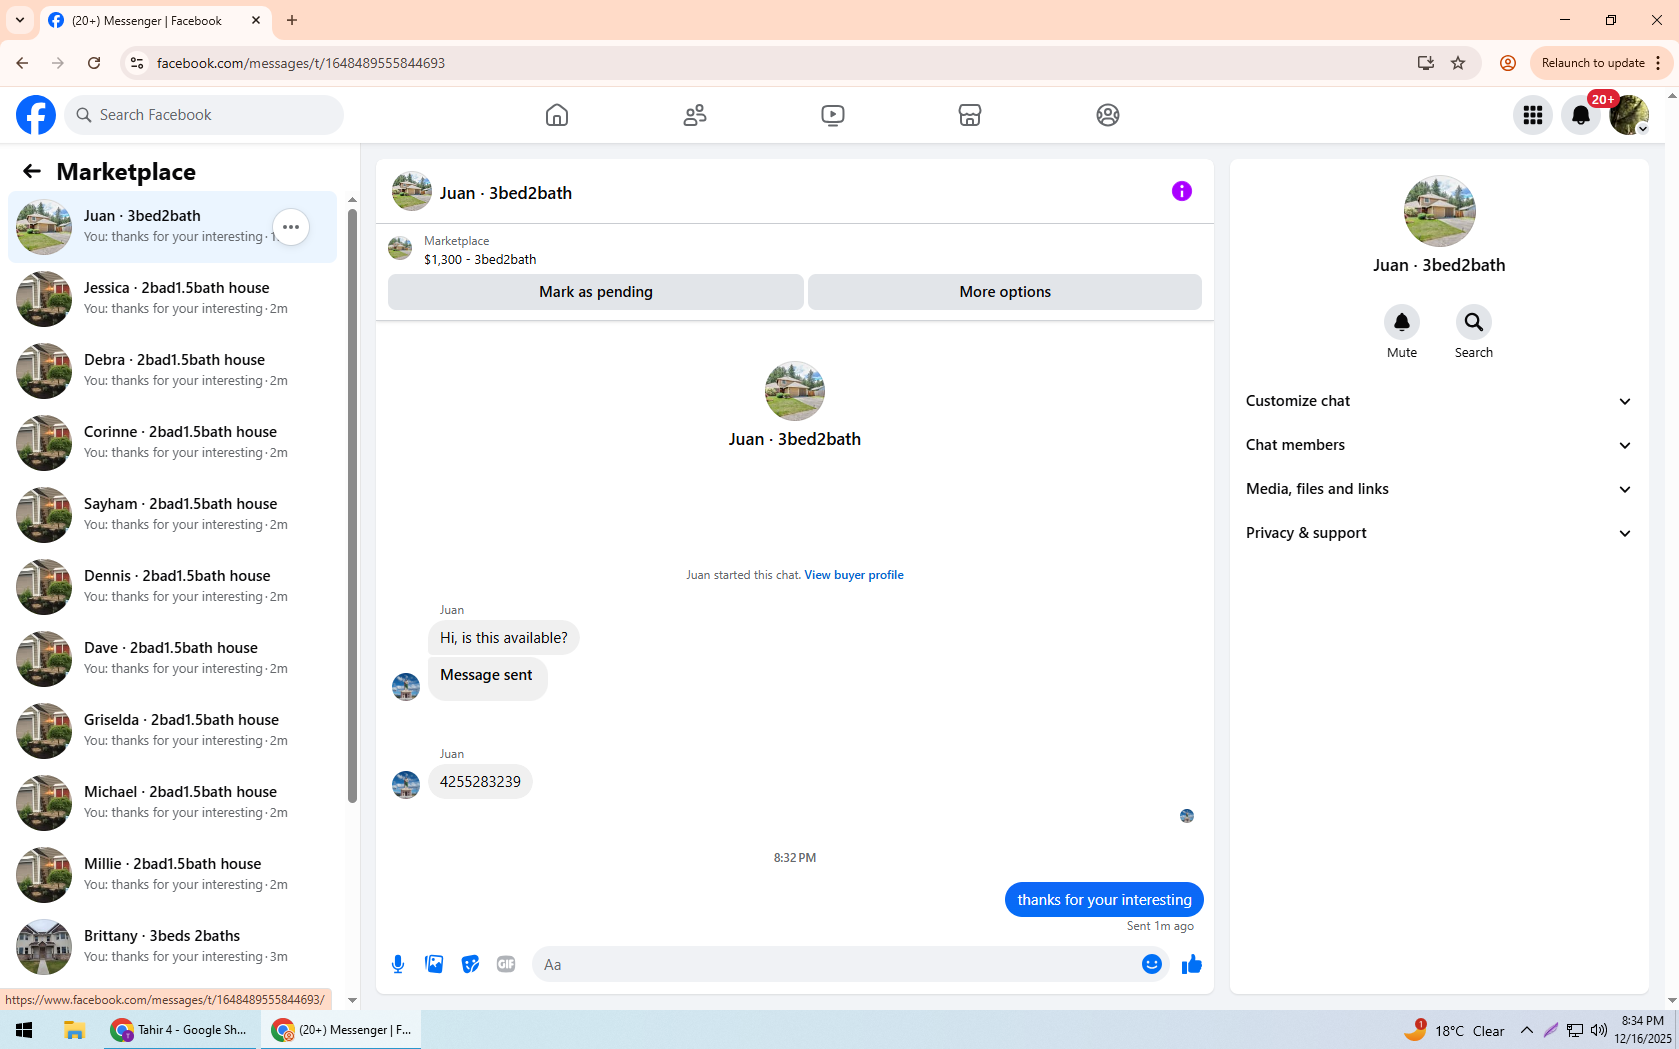Show hidden system tray icons chevron
The width and height of the screenshot is (1679, 1049).
click(1527, 1030)
